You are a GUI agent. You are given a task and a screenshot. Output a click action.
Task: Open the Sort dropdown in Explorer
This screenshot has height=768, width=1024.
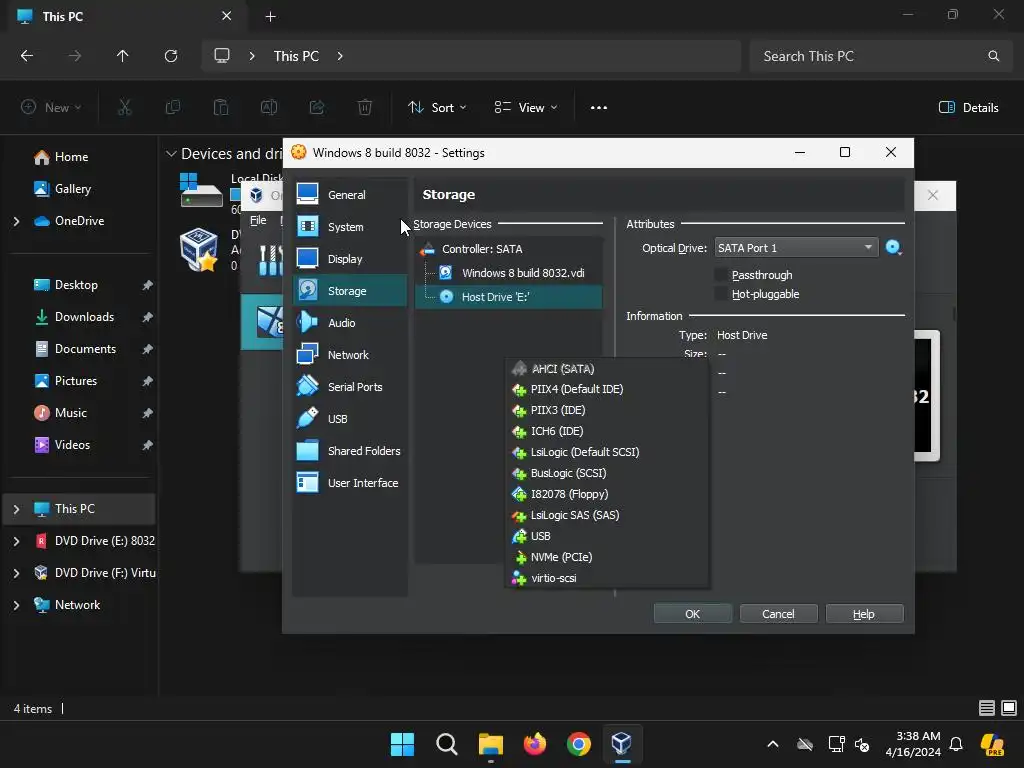(x=437, y=108)
